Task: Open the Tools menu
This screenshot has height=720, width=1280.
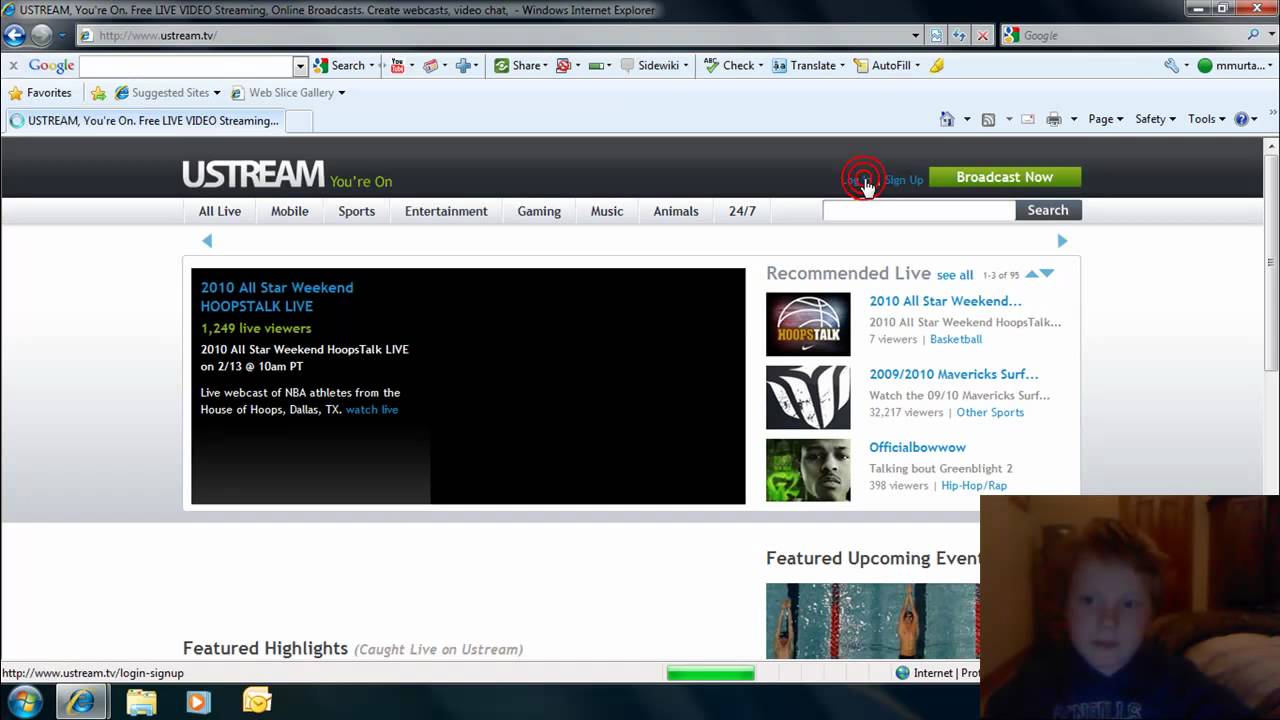Action: [1206, 119]
